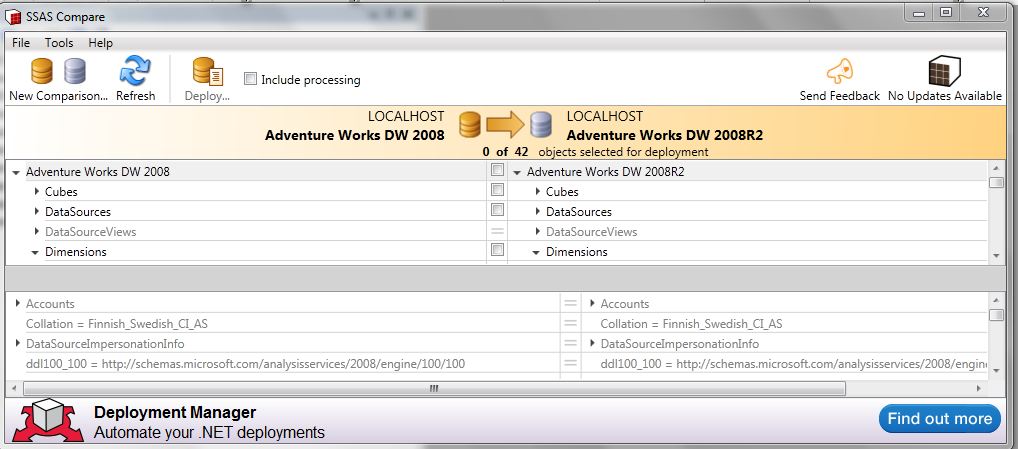The height and width of the screenshot is (449, 1018).
Task: Tick the Adventure Works DW 2008 root checkbox
Action: point(497,170)
